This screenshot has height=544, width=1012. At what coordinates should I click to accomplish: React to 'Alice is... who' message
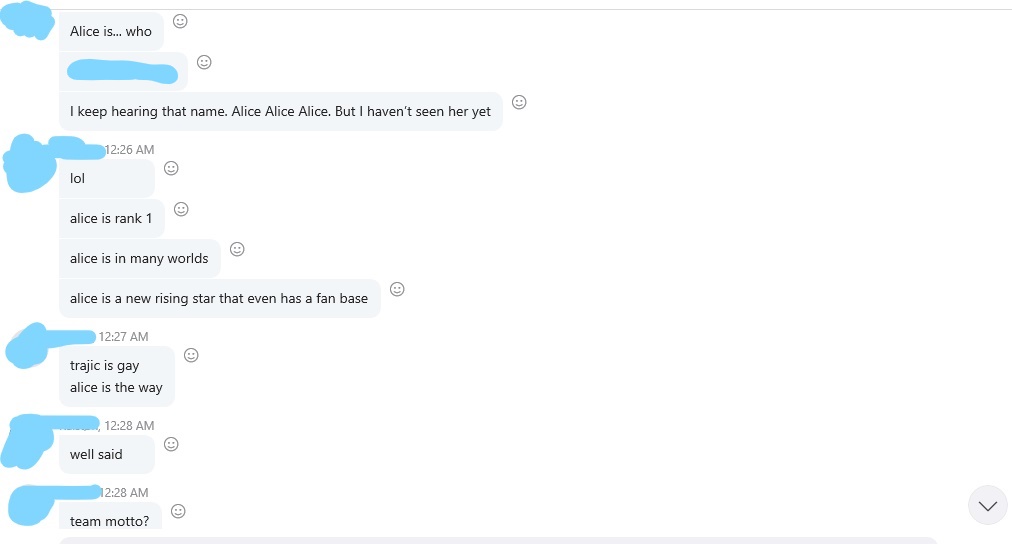coord(180,21)
